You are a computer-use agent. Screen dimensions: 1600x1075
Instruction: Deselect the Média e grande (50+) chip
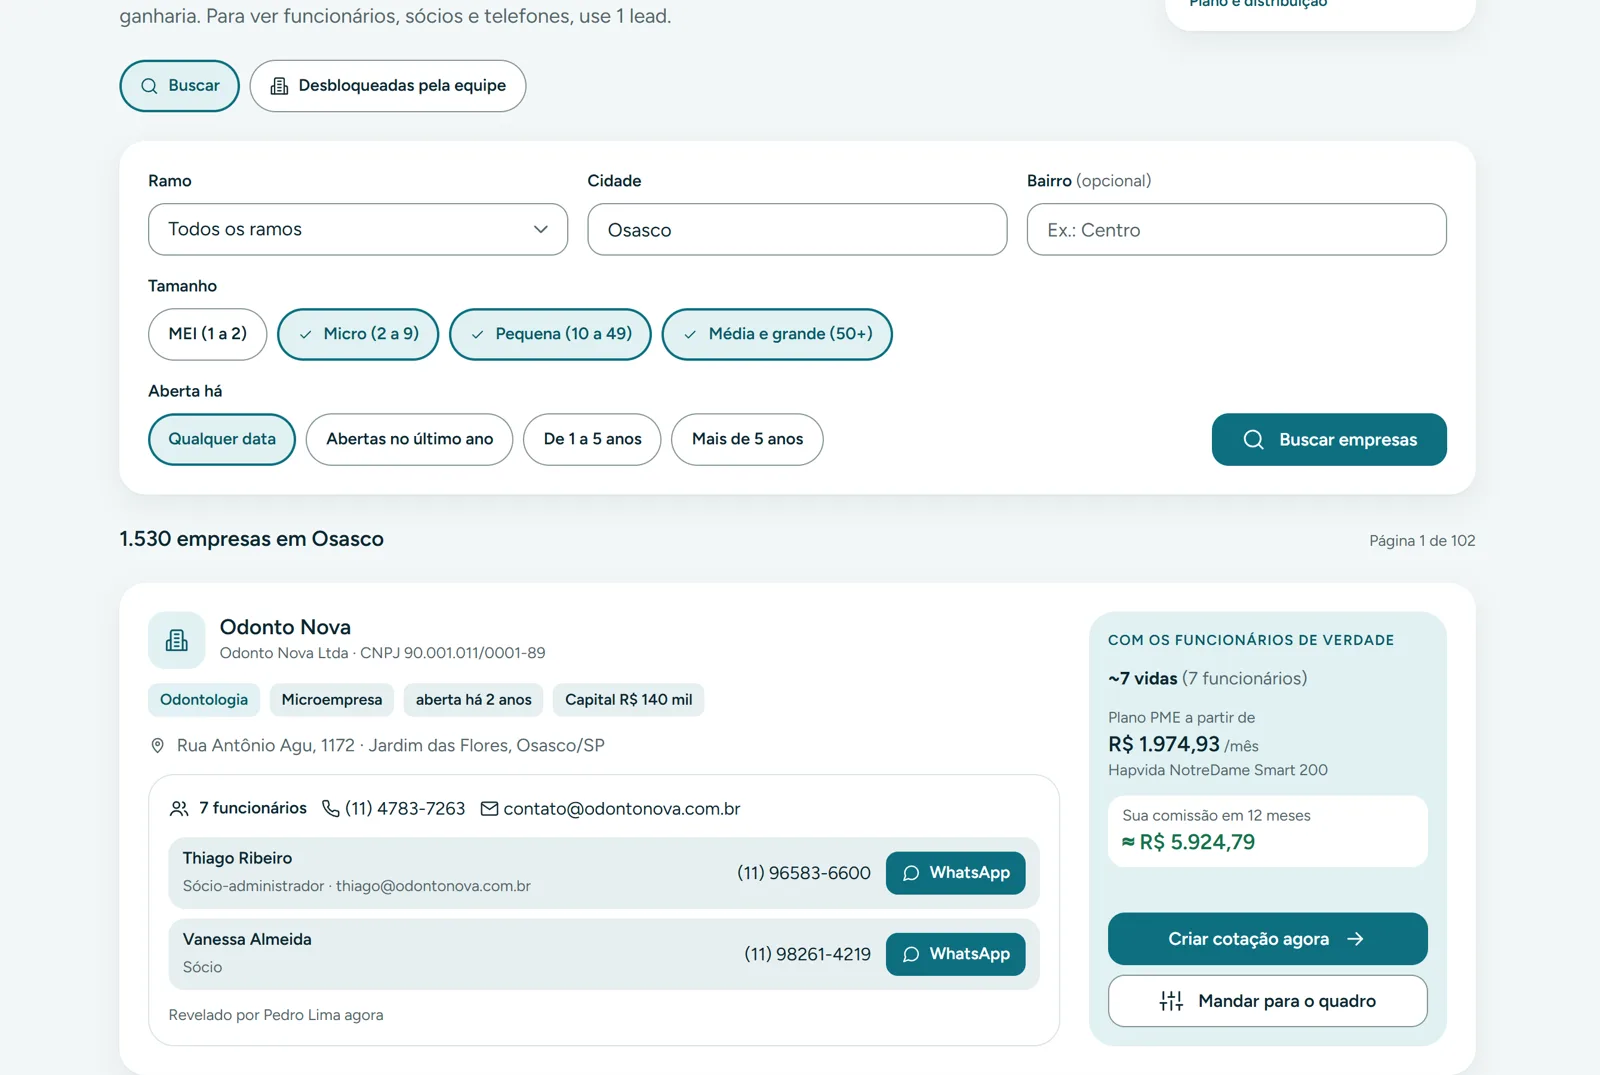(x=777, y=334)
